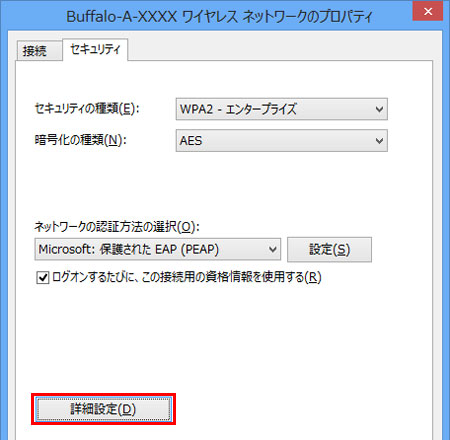Open 詳細設定(D) advanced settings

[x=103, y=409]
